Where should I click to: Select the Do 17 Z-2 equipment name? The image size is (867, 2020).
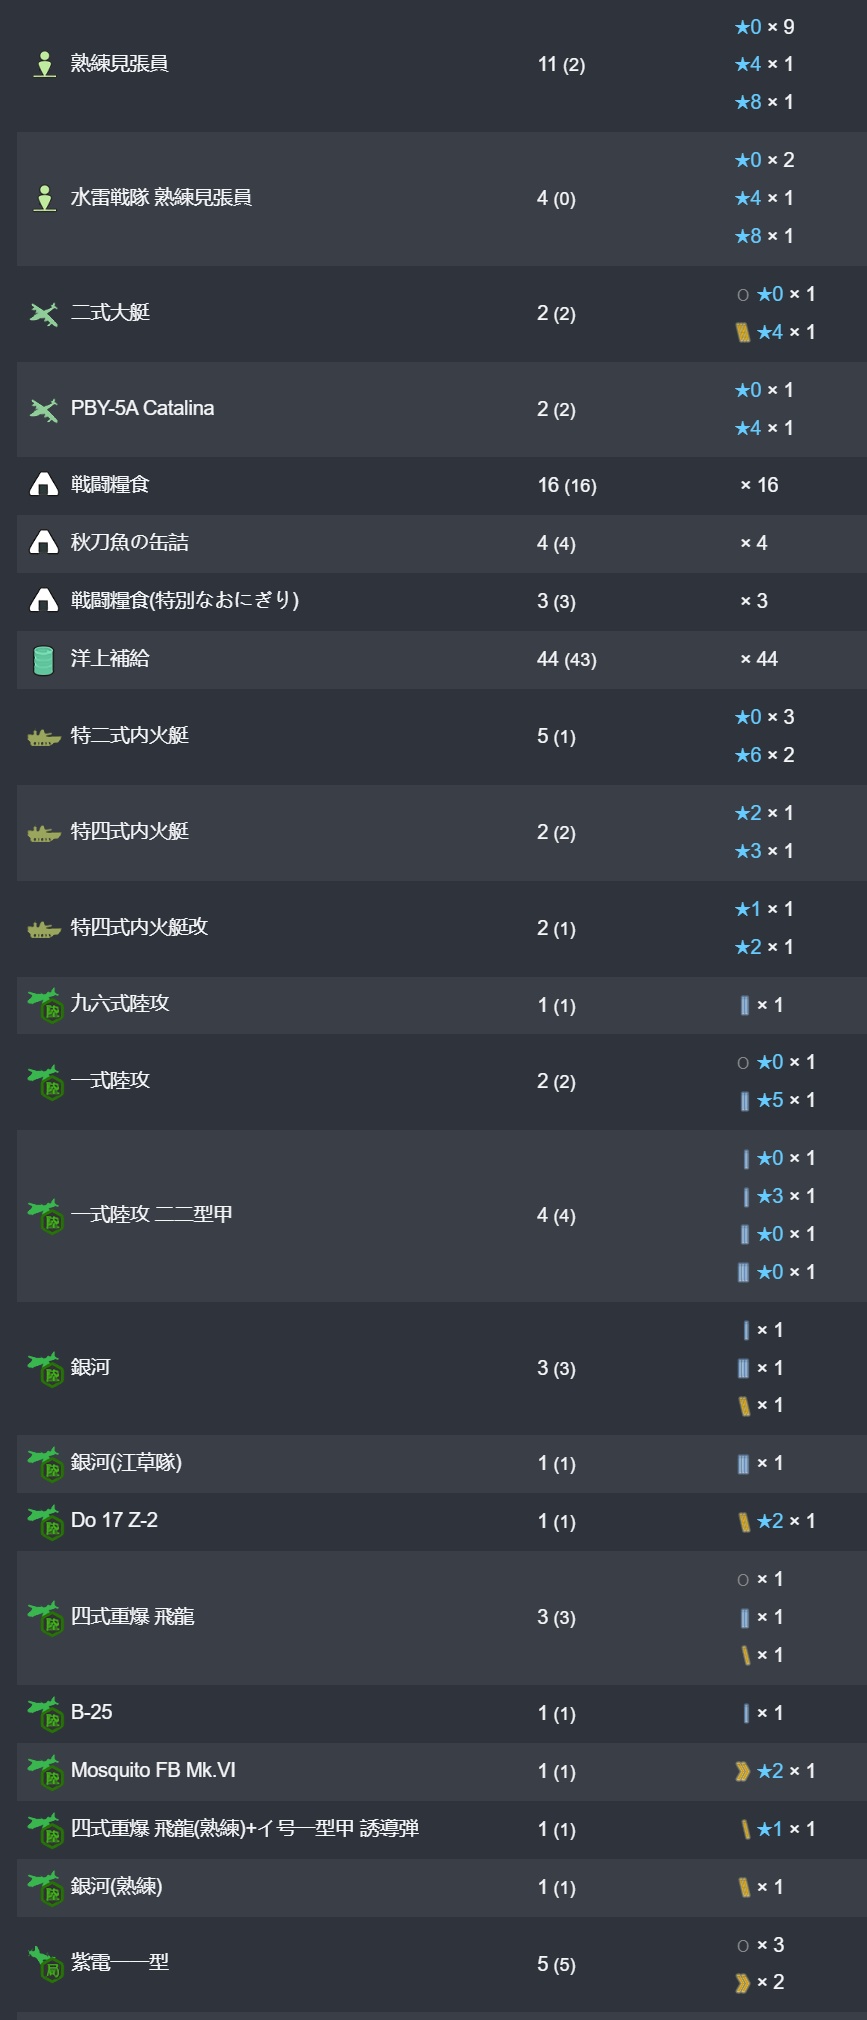pos(114,1520)
